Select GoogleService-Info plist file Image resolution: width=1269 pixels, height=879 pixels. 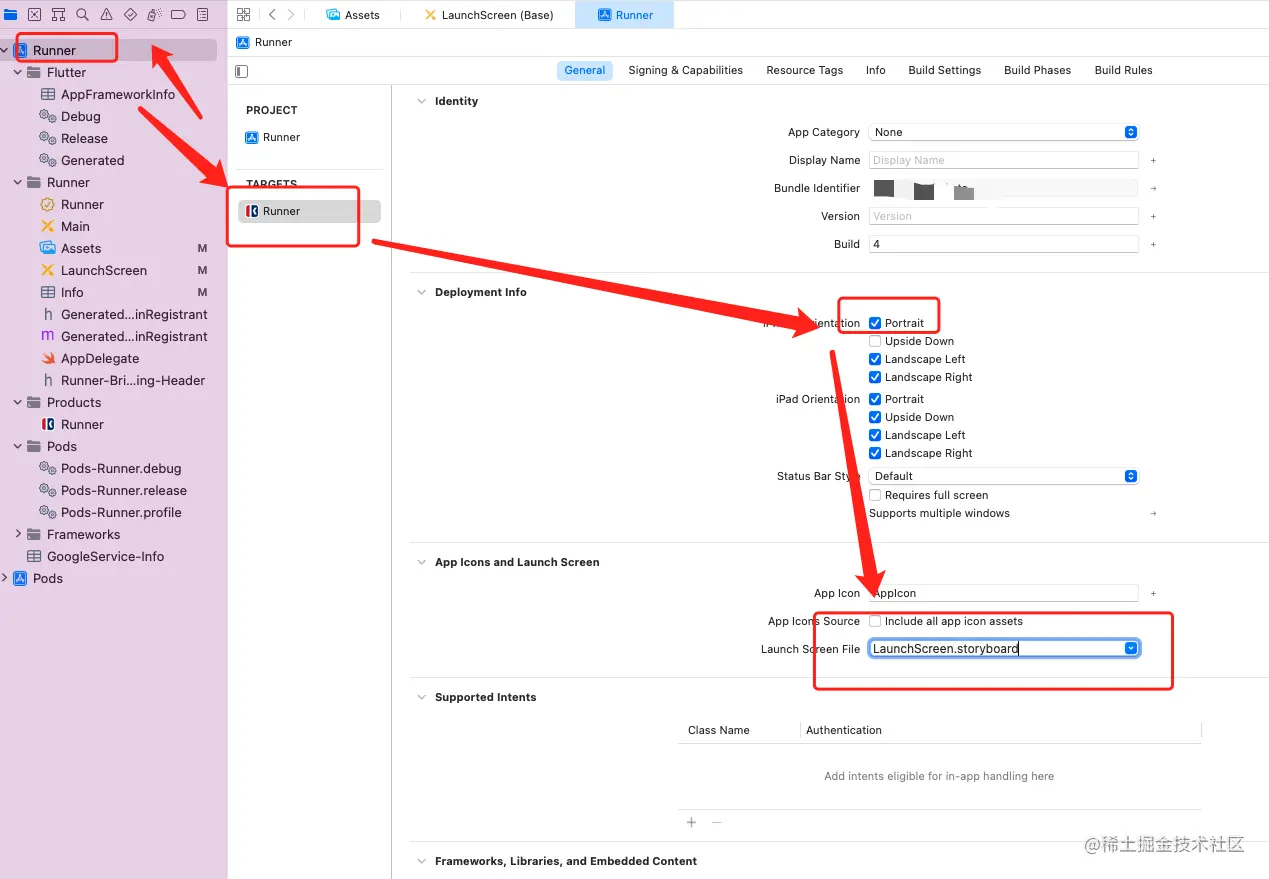click(x=105, y=556)
